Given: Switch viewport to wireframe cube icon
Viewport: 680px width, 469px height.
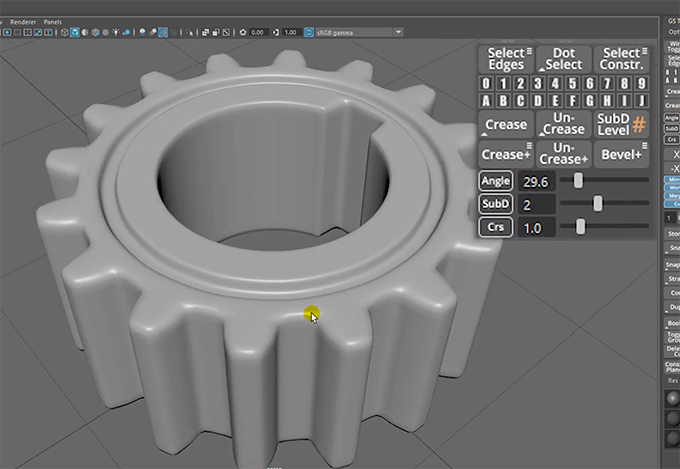Looking at the screenshot, I should (65, 33).
